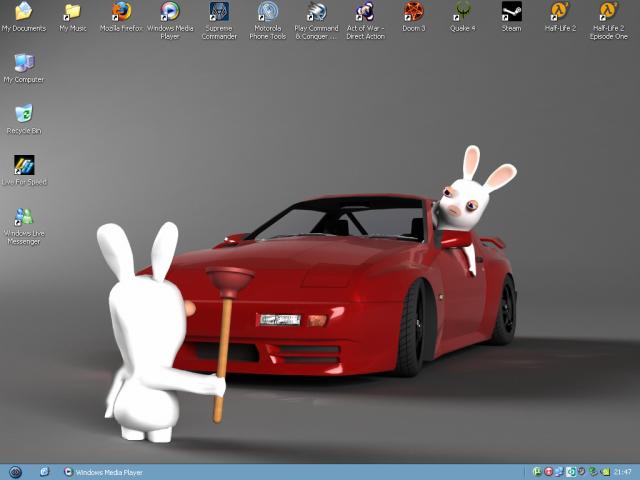Click the dark round tray icon

click(x=581, y=471)
